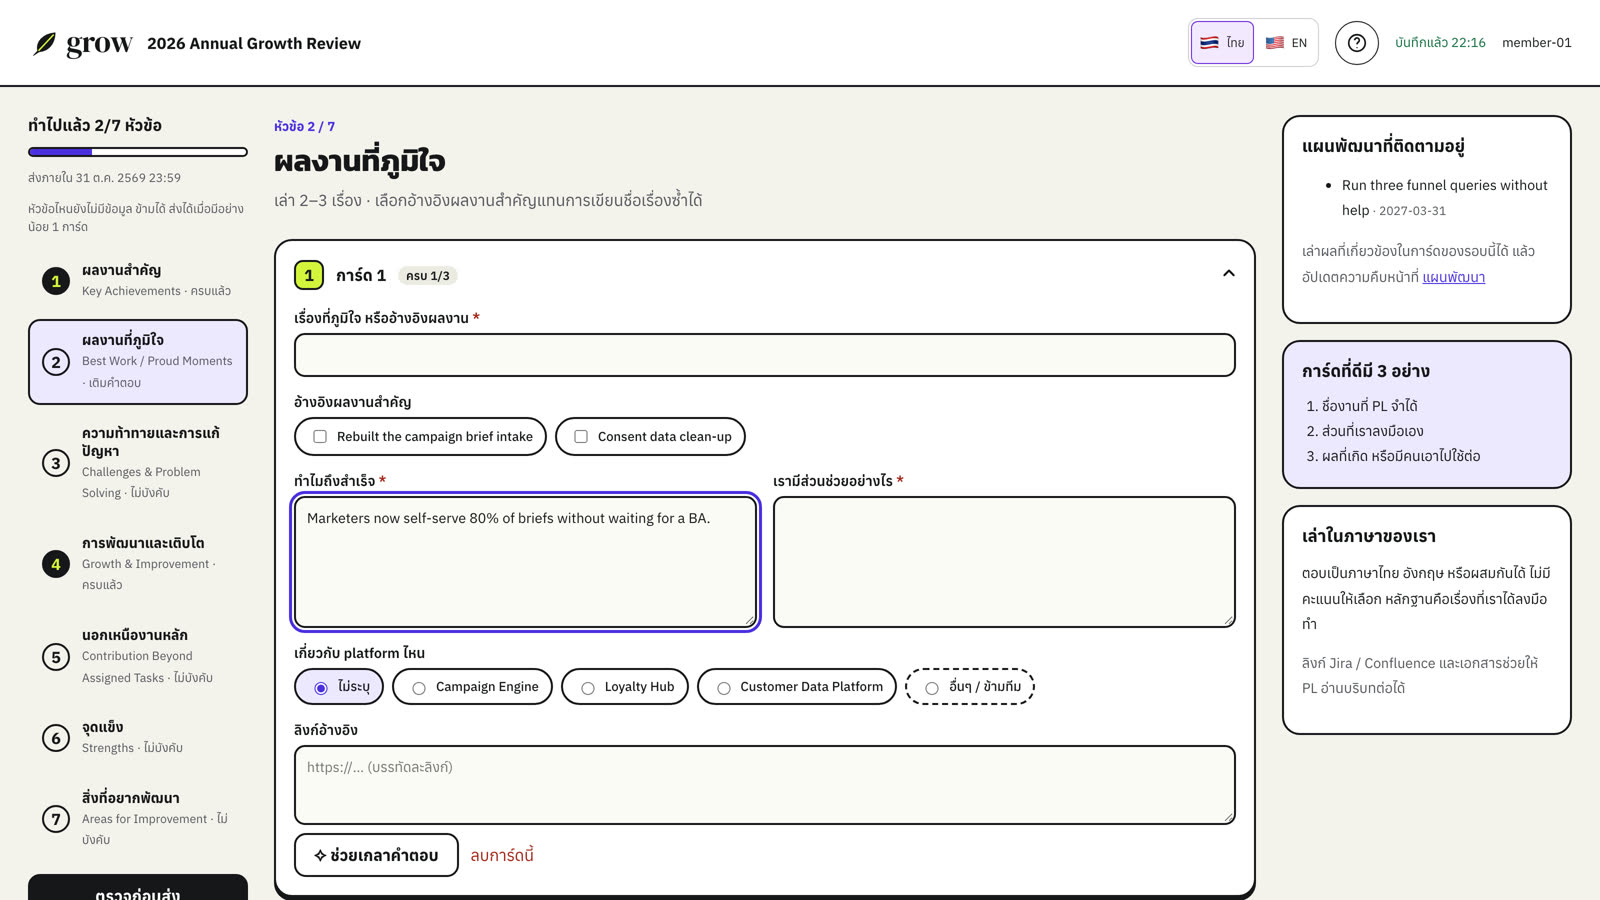Switch language to EN flag option
Image resolution: width=1600 pixels, height=900 pixels.
1286,43
